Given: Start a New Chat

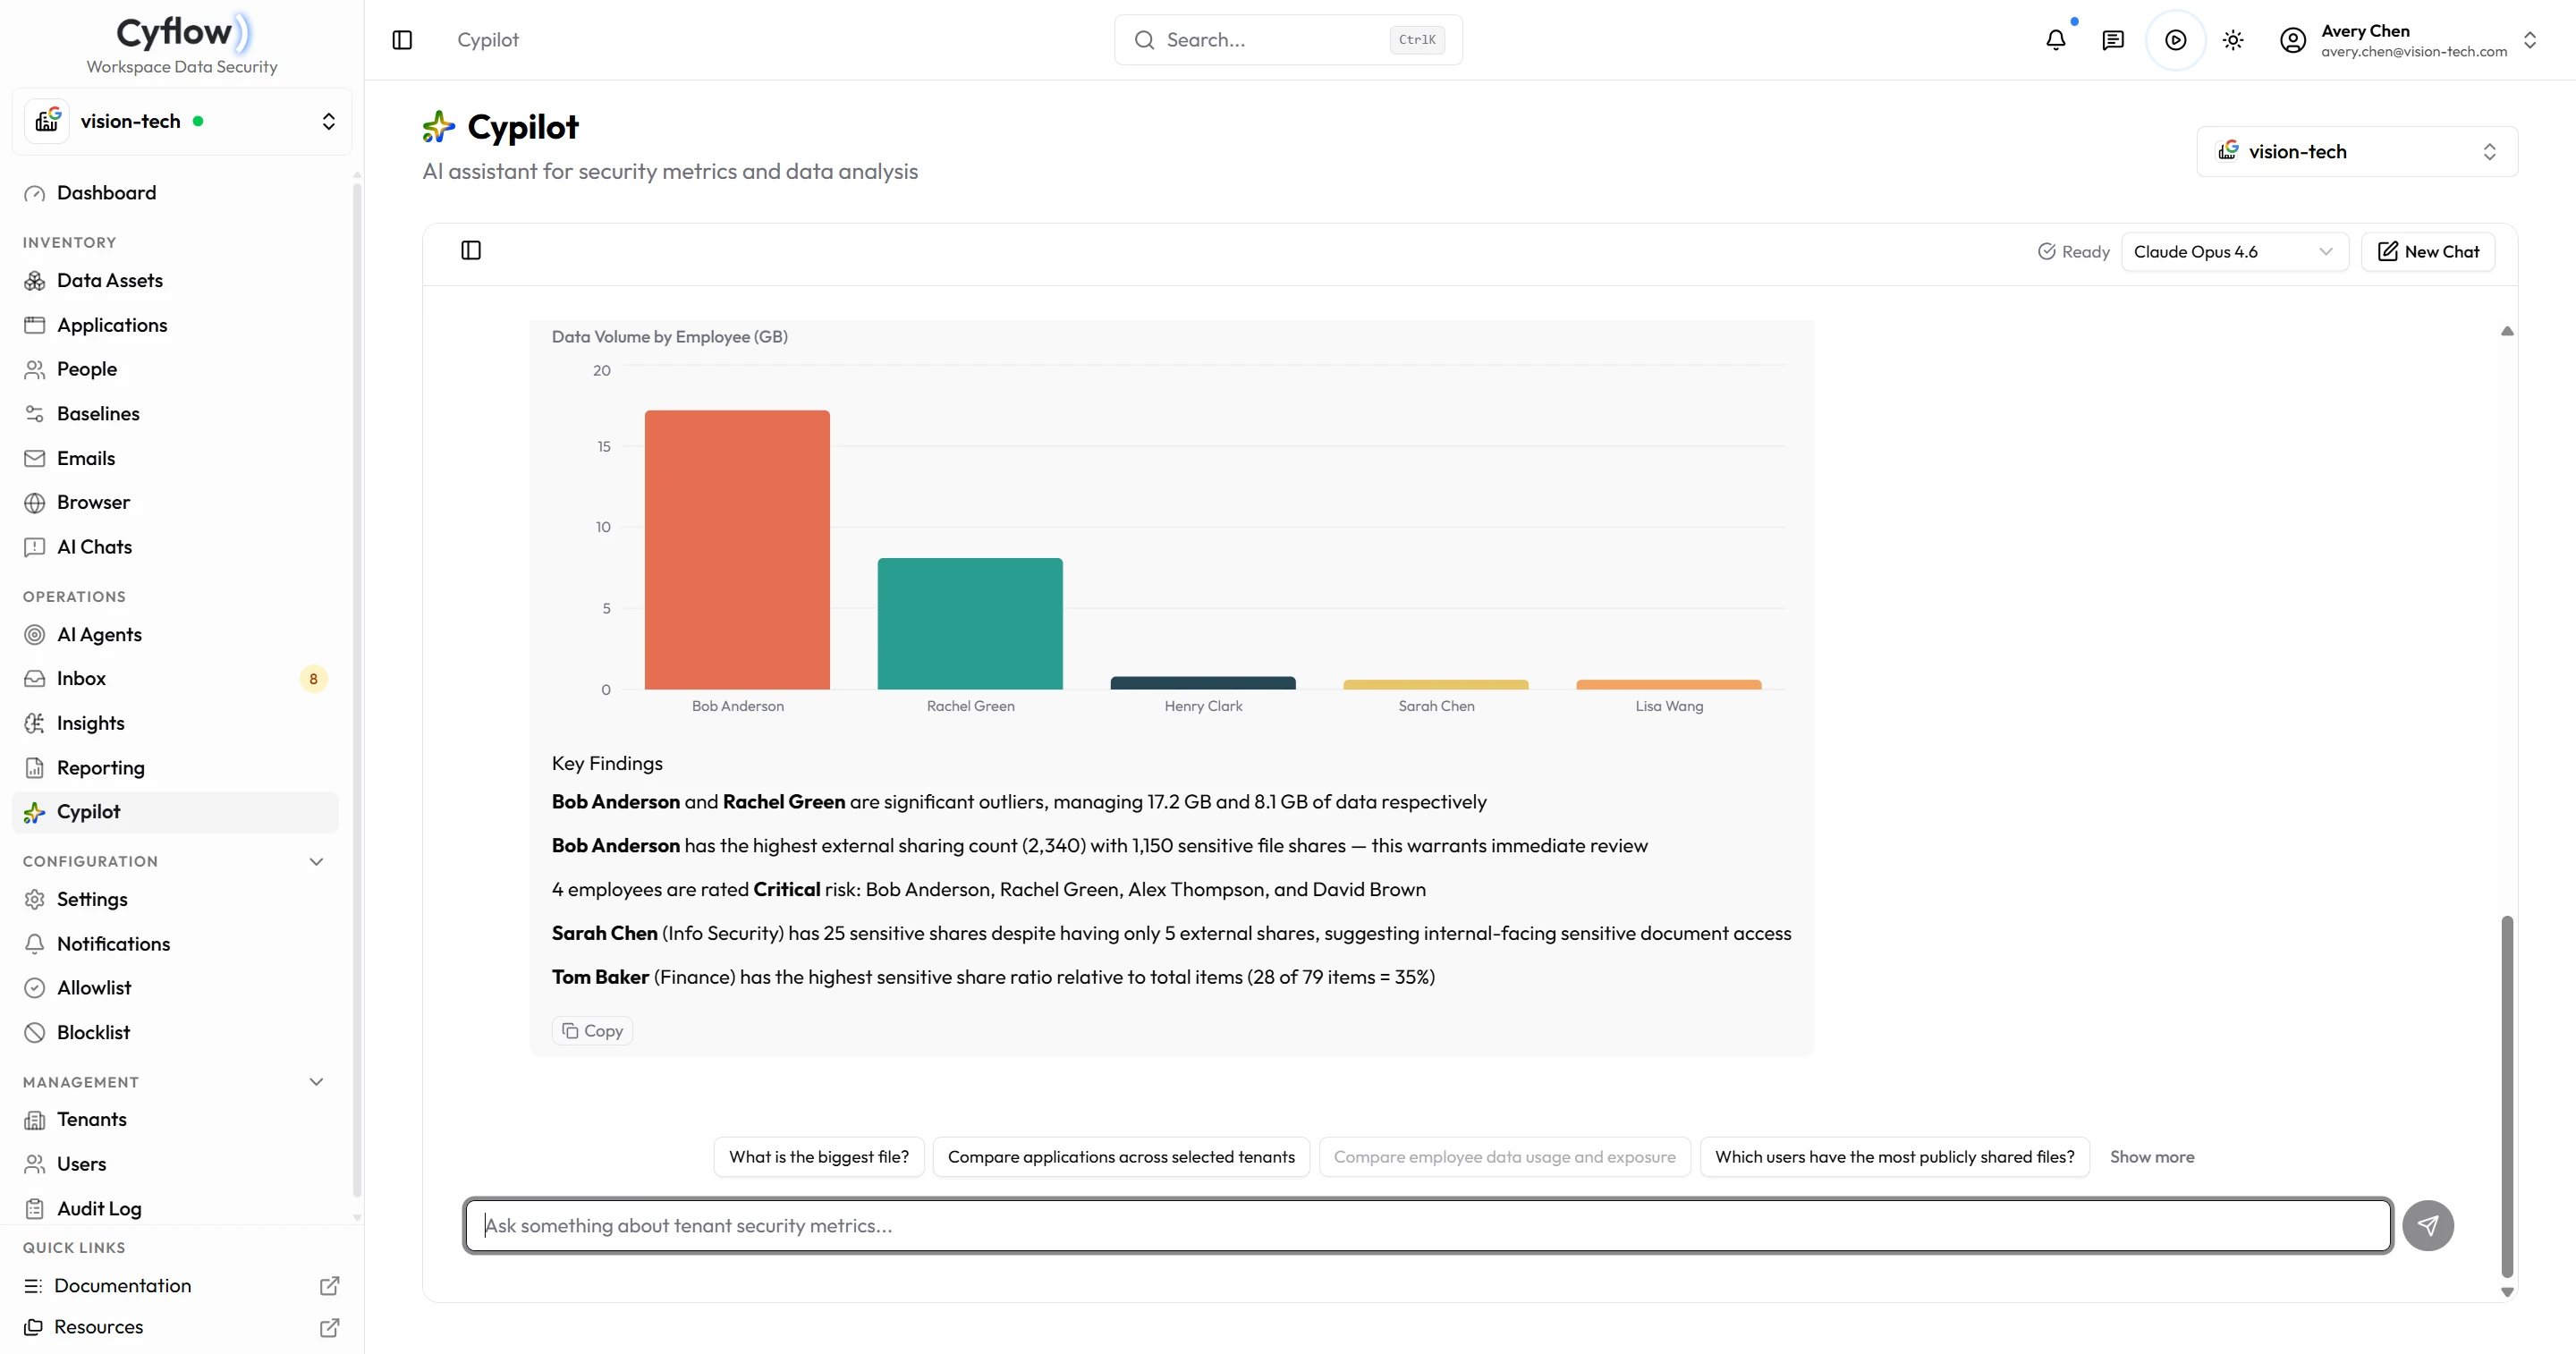Looking at the screenshot, I should [x=2428, y=251].
